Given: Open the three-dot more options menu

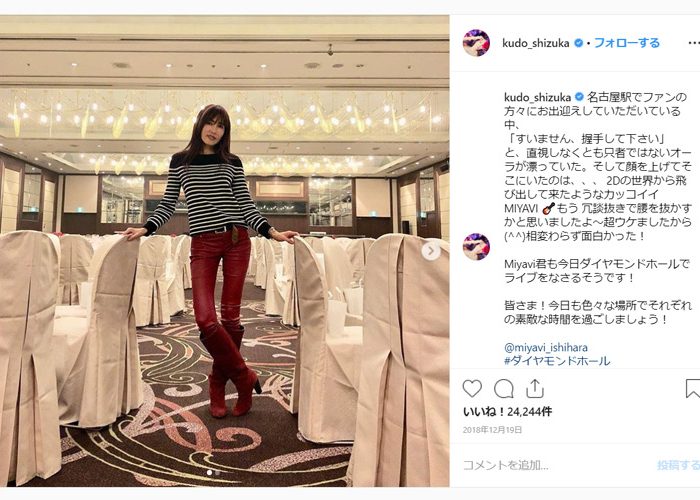Looking at the screenshot, I should click(x=694, y=43).
